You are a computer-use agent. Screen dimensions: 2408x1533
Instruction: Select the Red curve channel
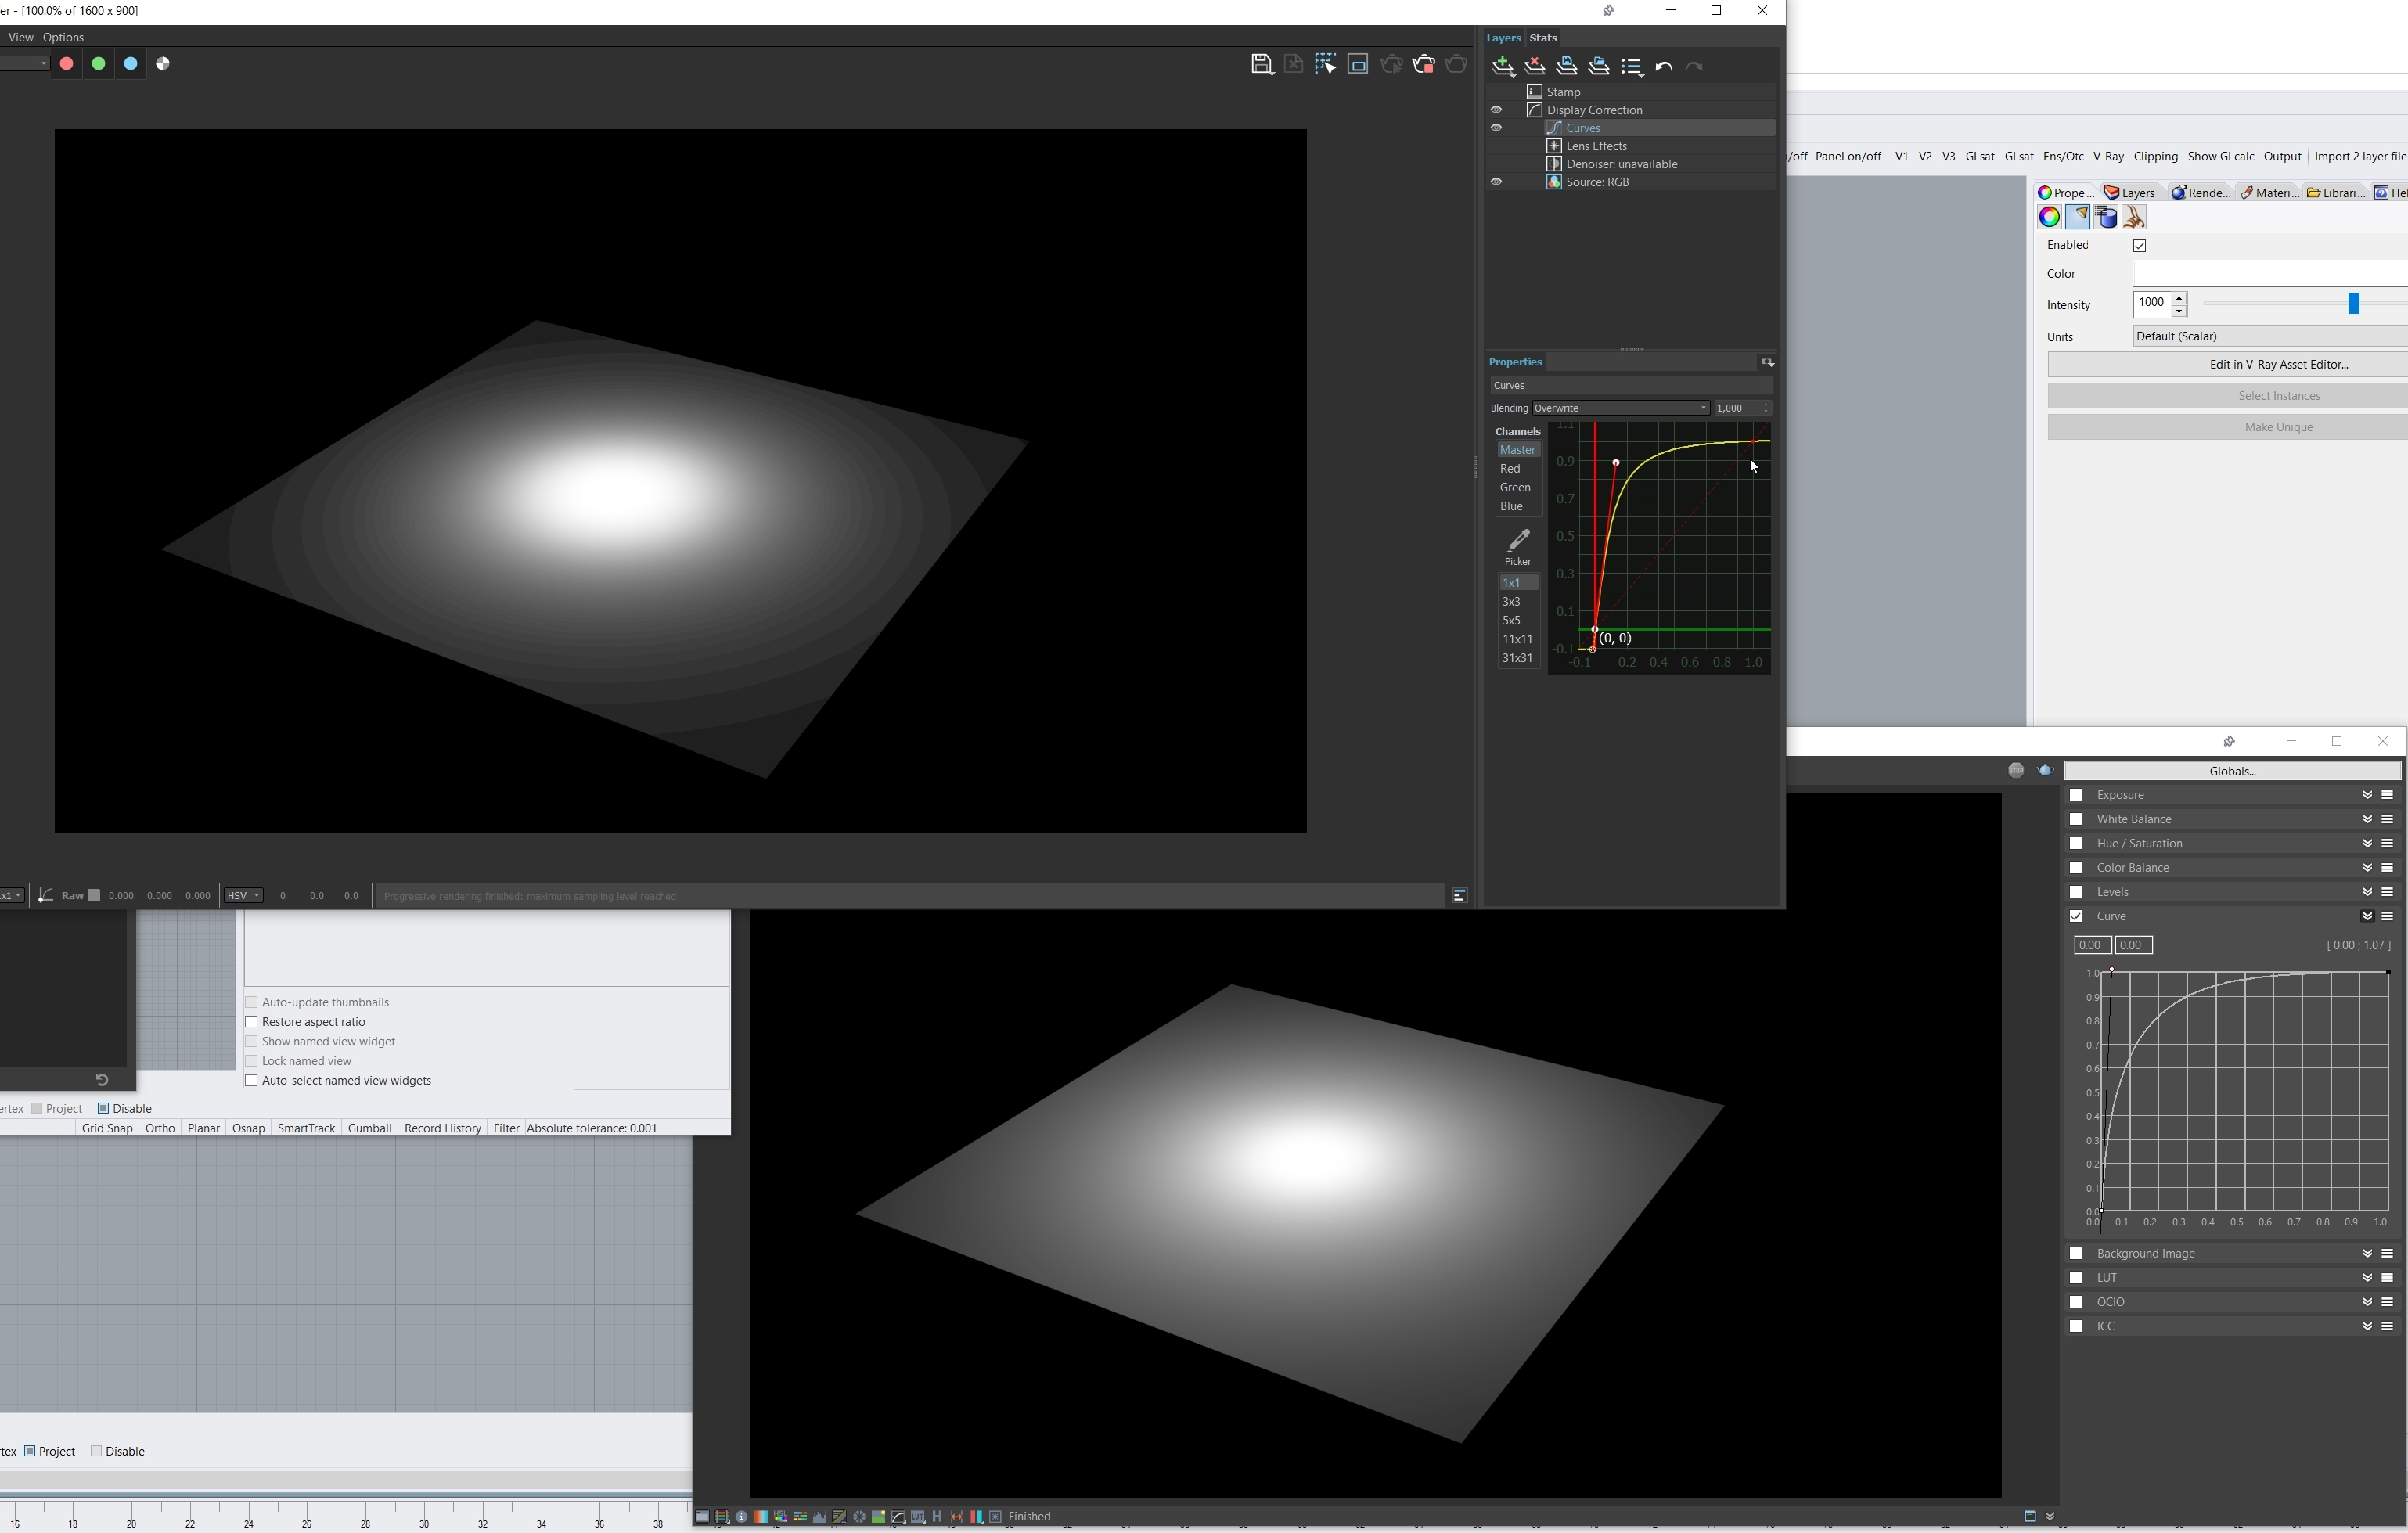point(1510,469)
